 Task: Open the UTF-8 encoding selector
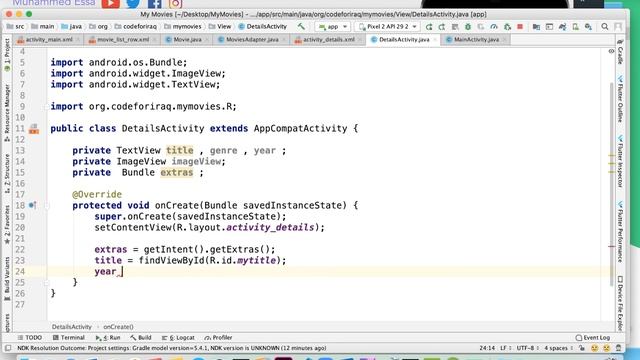pos(527,348)
